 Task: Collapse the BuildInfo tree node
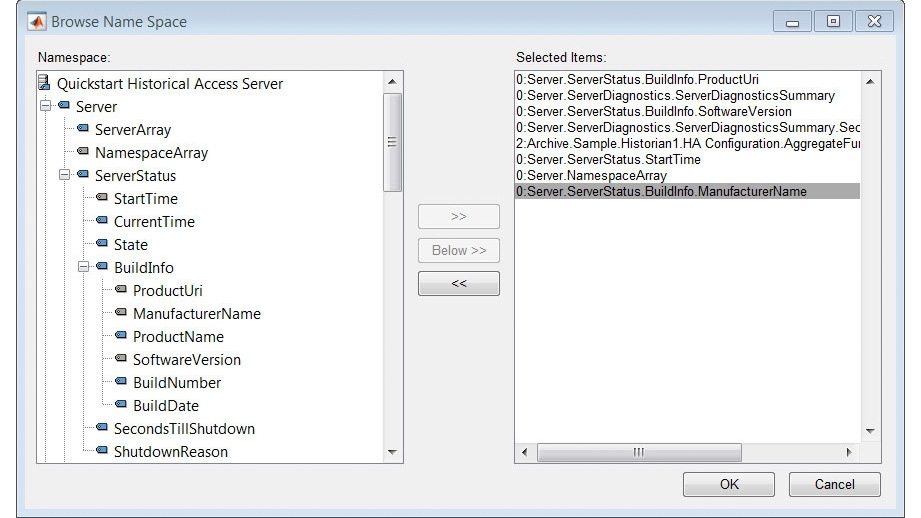tap(83, 267)
